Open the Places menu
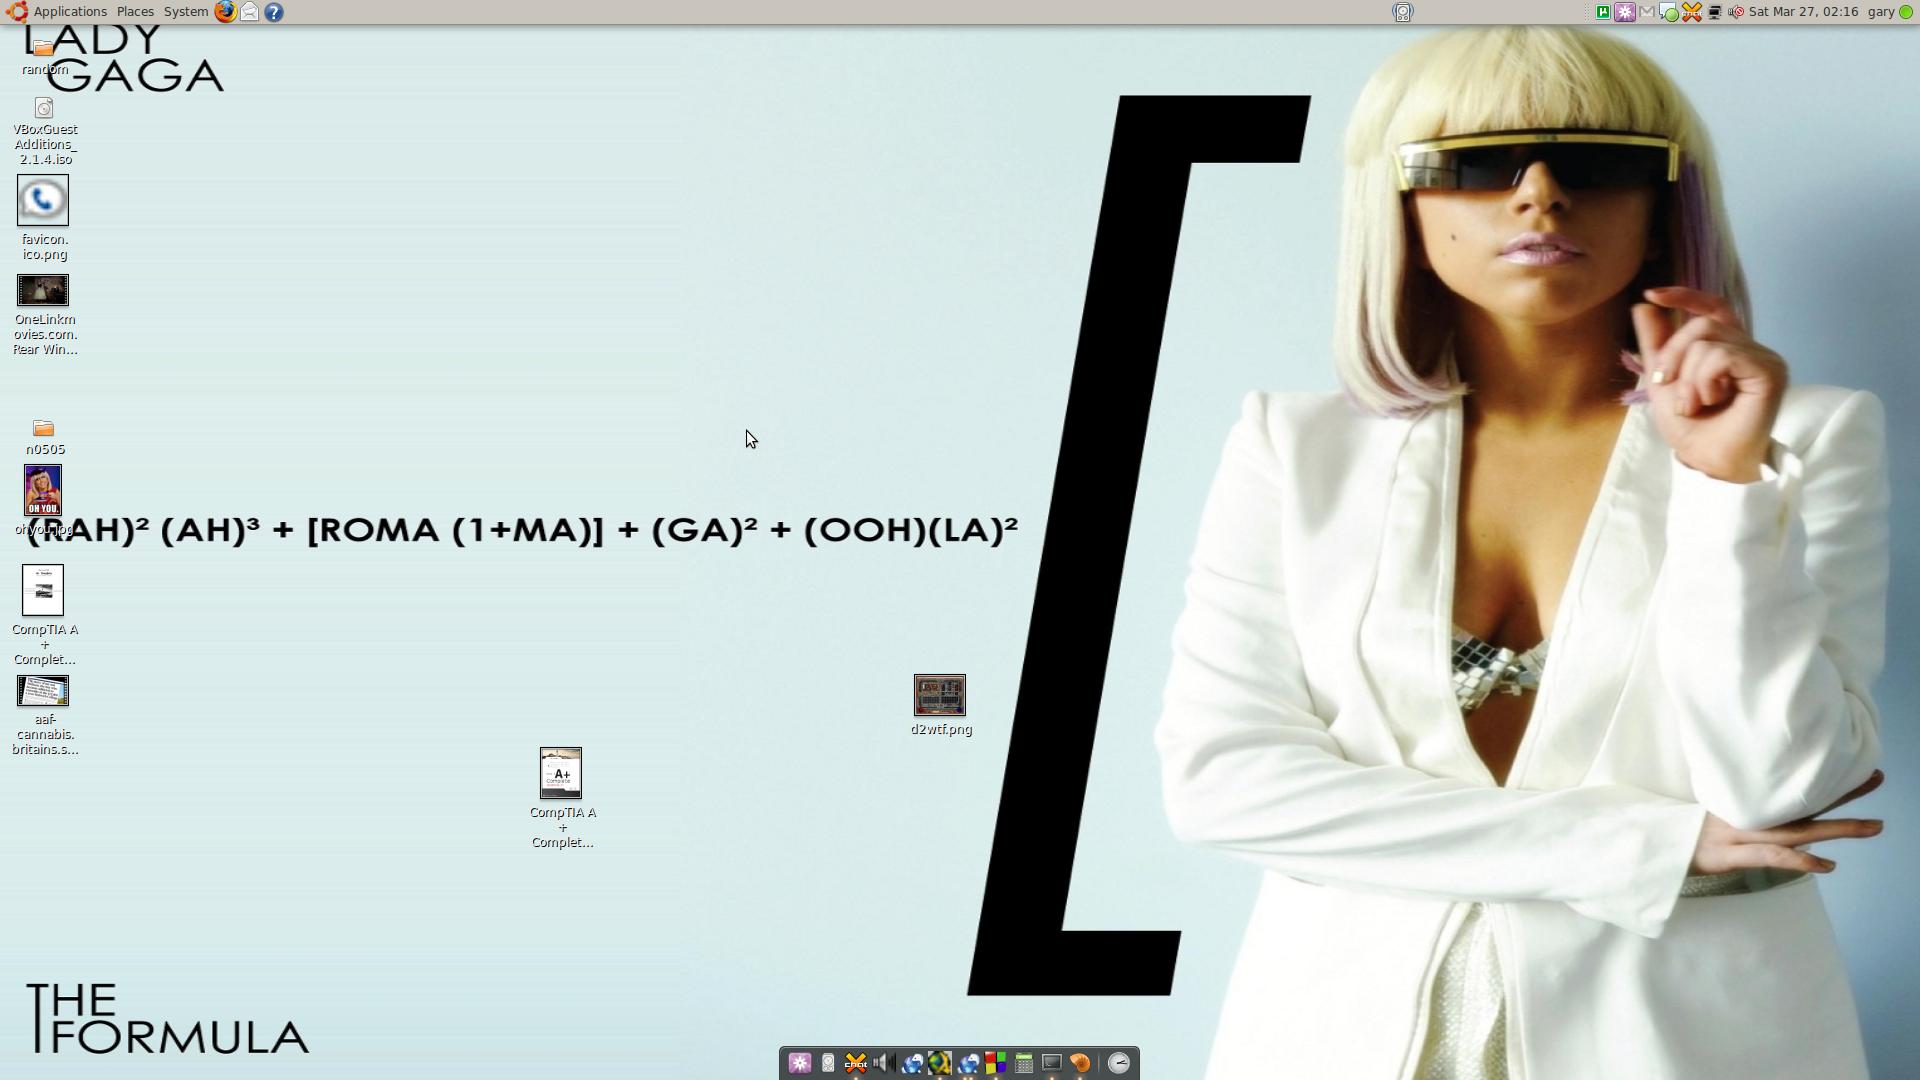Image resolution: width=1920 pixels, height=1080 pixels. [x=135, y=12]
